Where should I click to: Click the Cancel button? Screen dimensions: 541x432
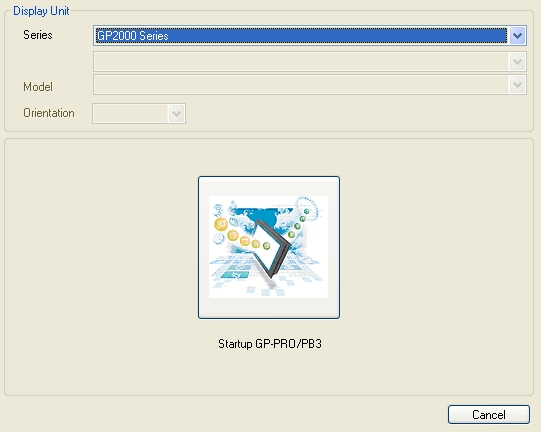[x=489, y=414]
